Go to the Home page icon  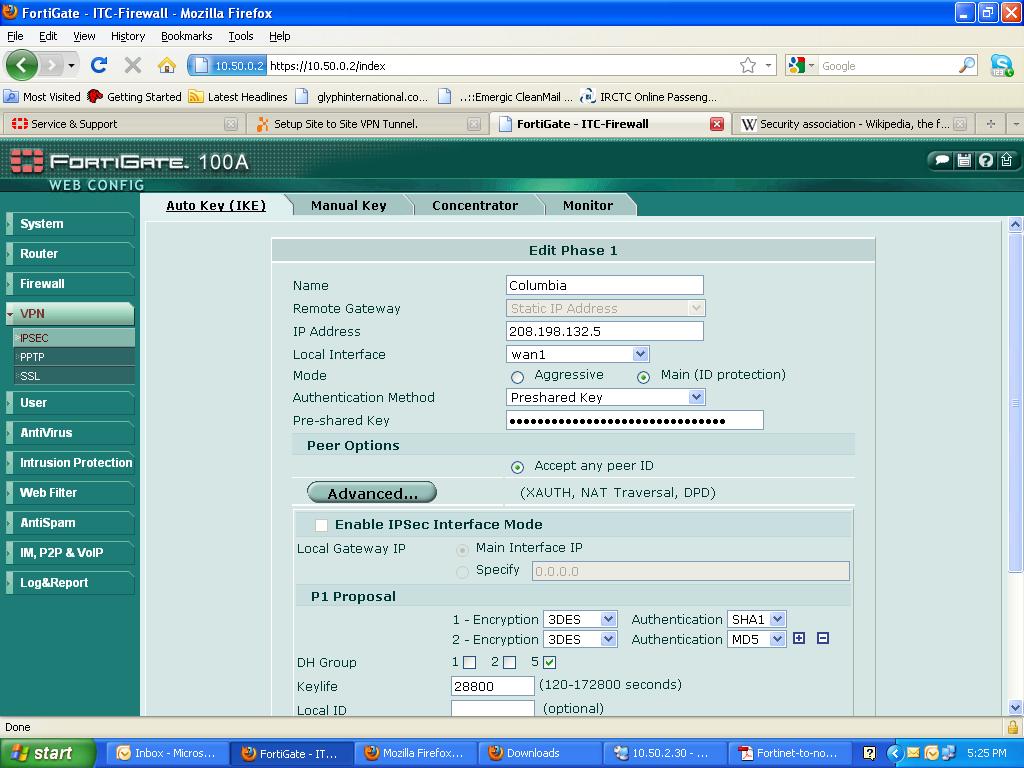(x=167, y=65)
